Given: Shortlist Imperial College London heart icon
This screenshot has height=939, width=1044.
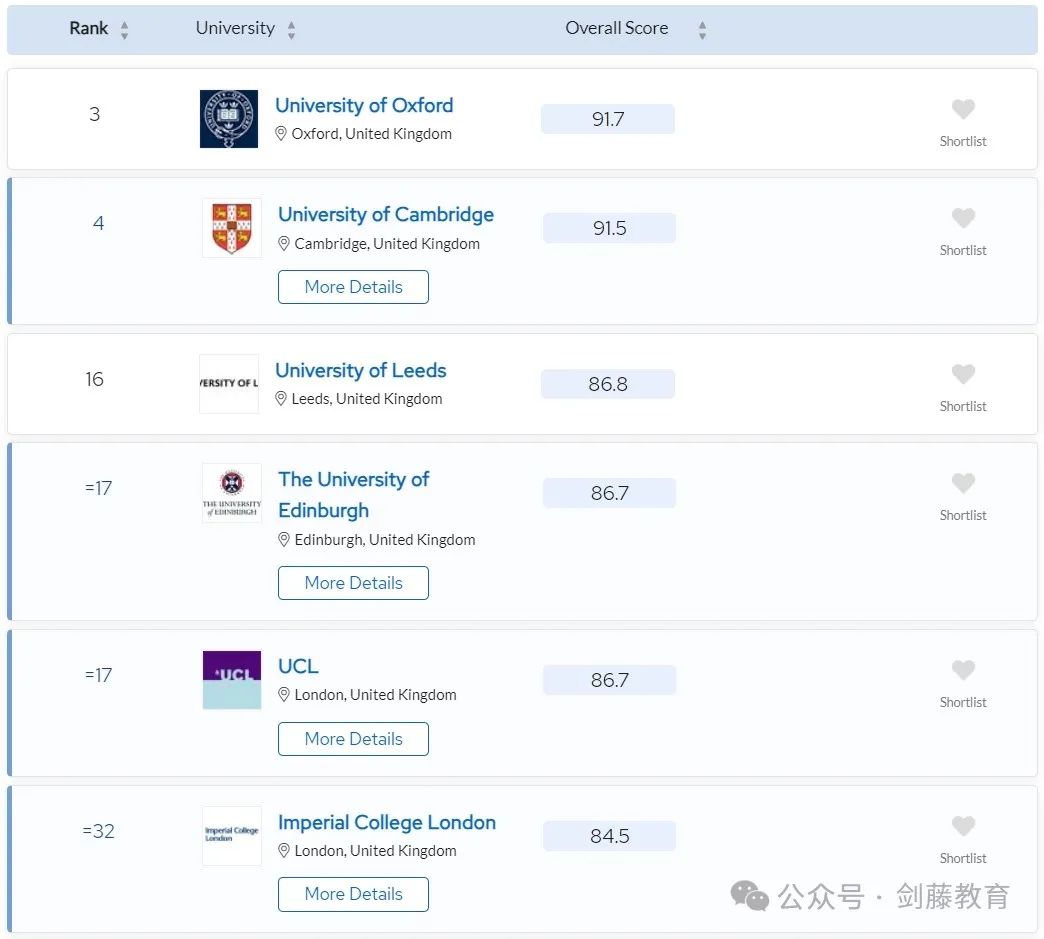Looking at the screenshot, I should point(963,826).
